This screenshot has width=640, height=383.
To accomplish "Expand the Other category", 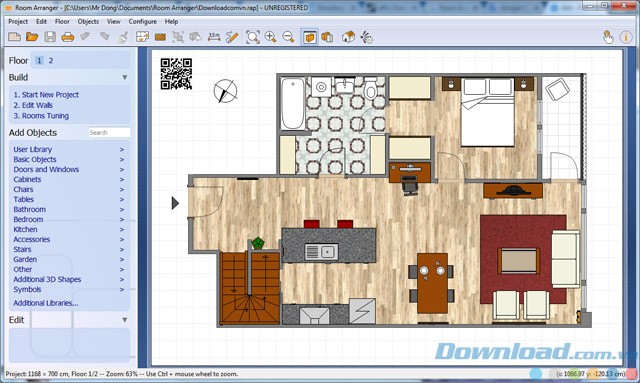I will (69, 269).
